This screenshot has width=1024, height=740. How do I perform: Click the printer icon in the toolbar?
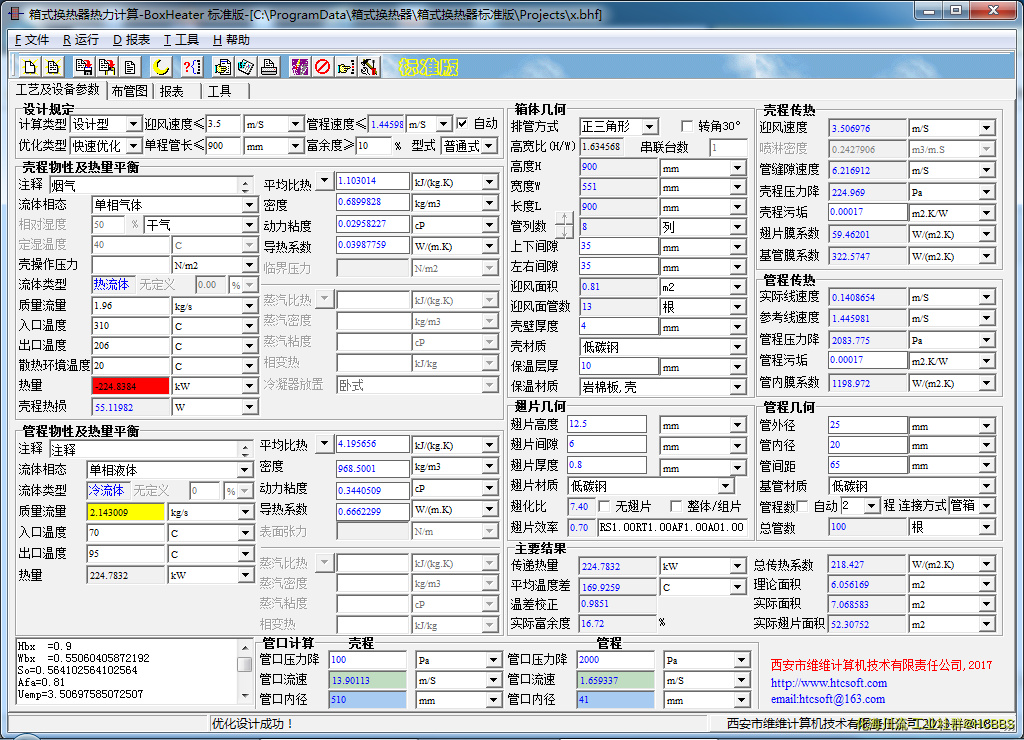pos(269,67)
